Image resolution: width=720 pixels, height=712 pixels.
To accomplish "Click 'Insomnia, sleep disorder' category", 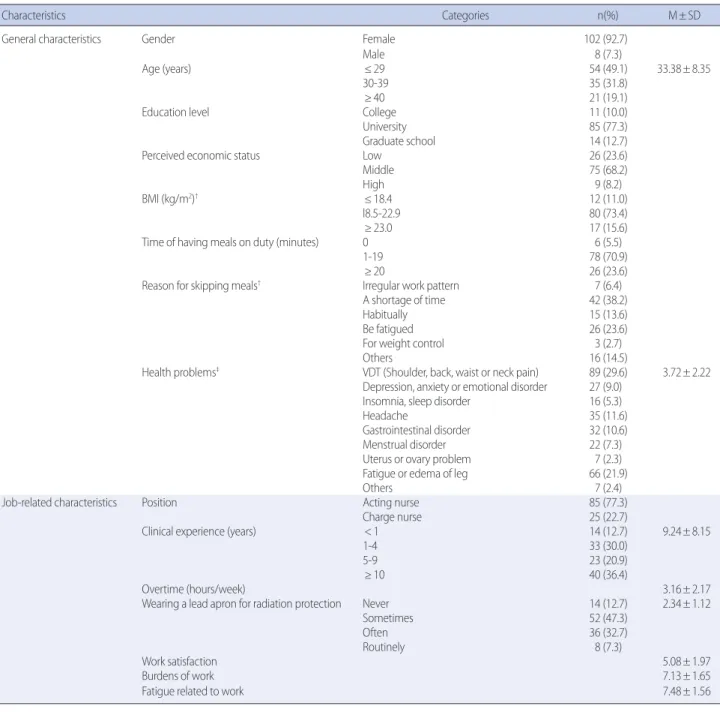I will [x=416, y=401].
